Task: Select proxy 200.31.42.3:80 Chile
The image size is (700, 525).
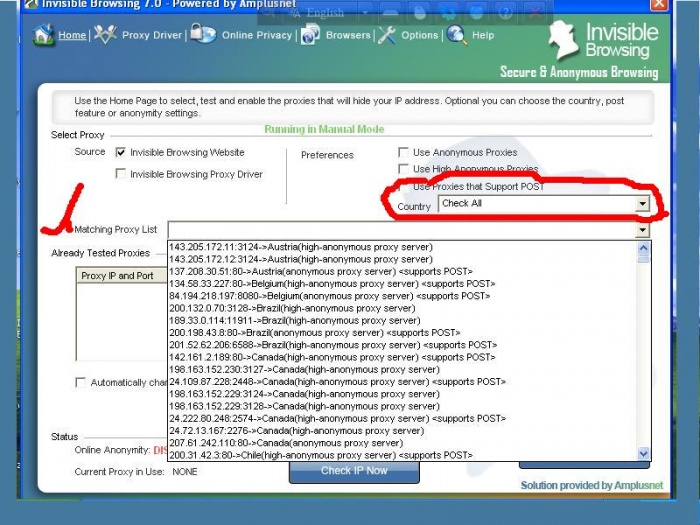Action: 402,455
